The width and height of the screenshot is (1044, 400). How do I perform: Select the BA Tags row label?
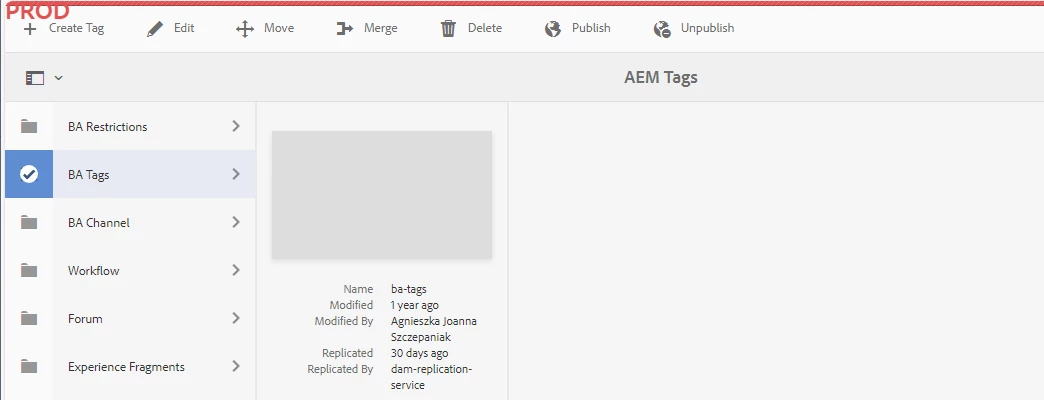pos(89,175)
